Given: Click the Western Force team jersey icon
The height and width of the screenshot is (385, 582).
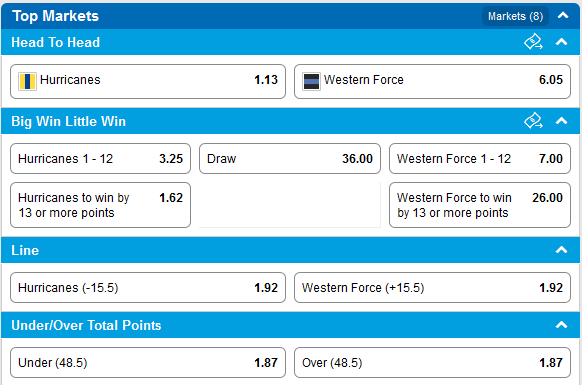Looking at the screenshot, I should (x=311, y=81).
